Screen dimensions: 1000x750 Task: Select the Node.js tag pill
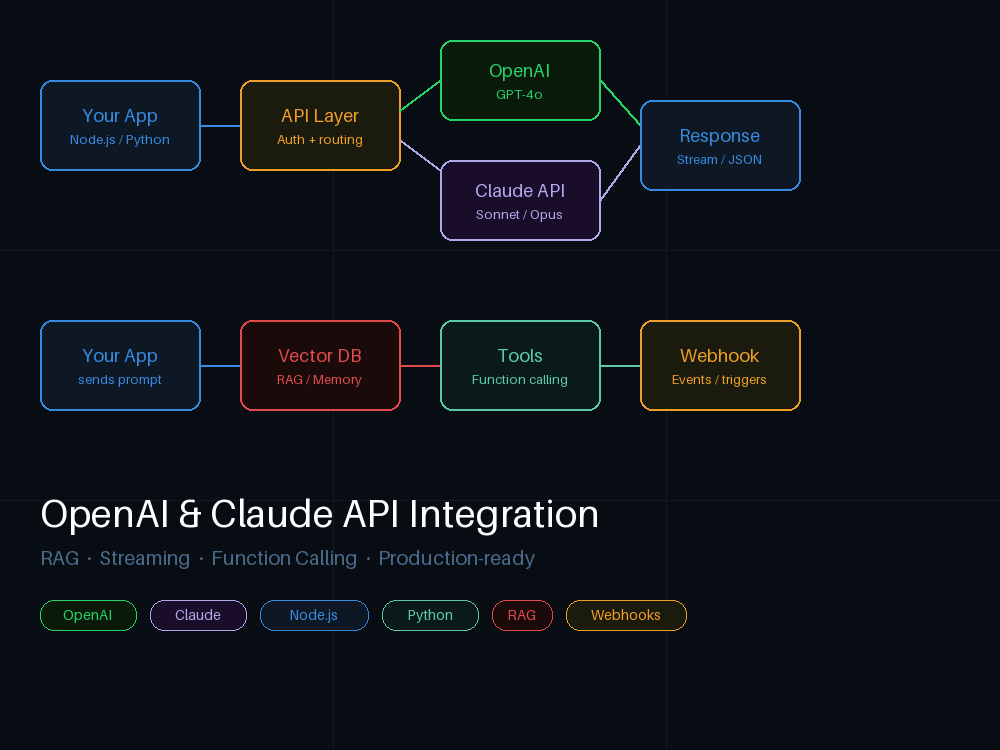[x=314, y=615]
